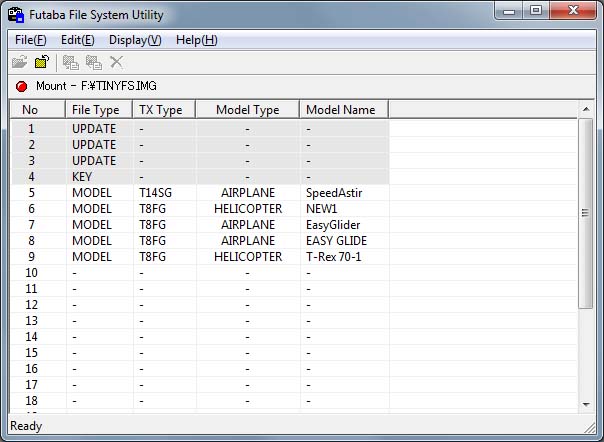Viewport: 604px width, 442px height.
Task: Click the yellow unmount folder icon
Action: pyautogui.click(x=42, y=62)
